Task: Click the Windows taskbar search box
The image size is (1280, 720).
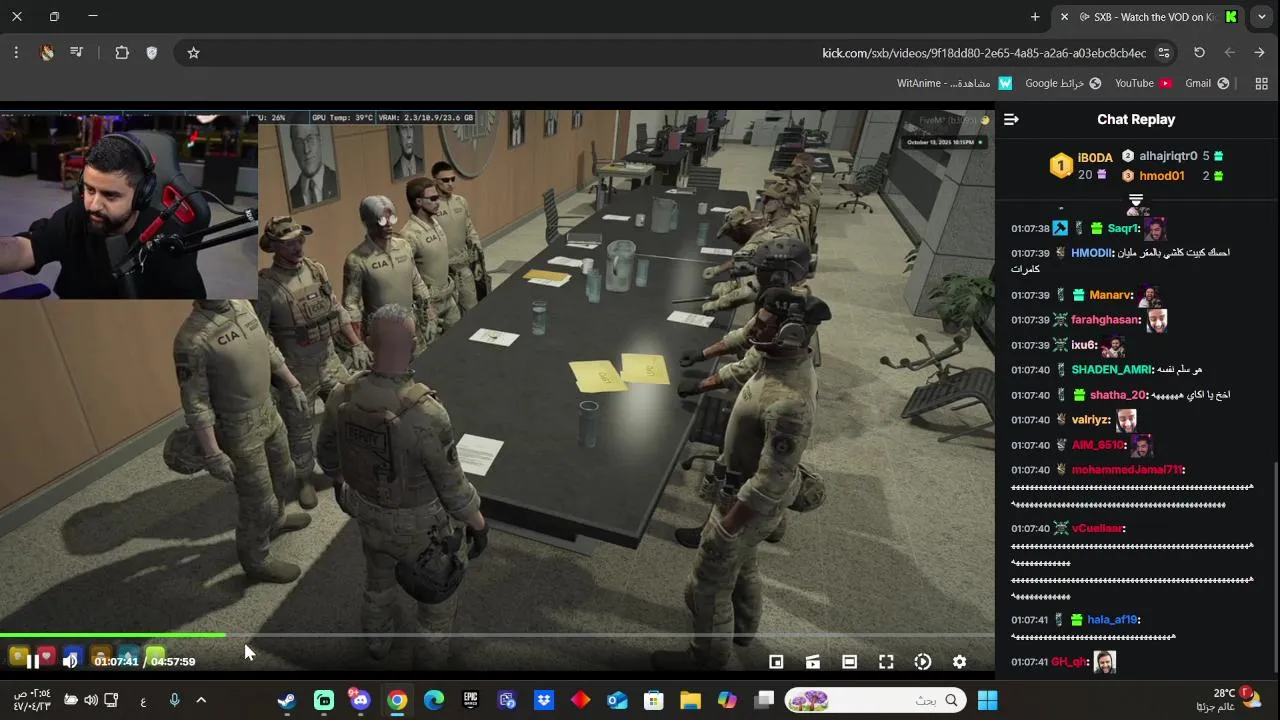Action: tap(876, 700)
